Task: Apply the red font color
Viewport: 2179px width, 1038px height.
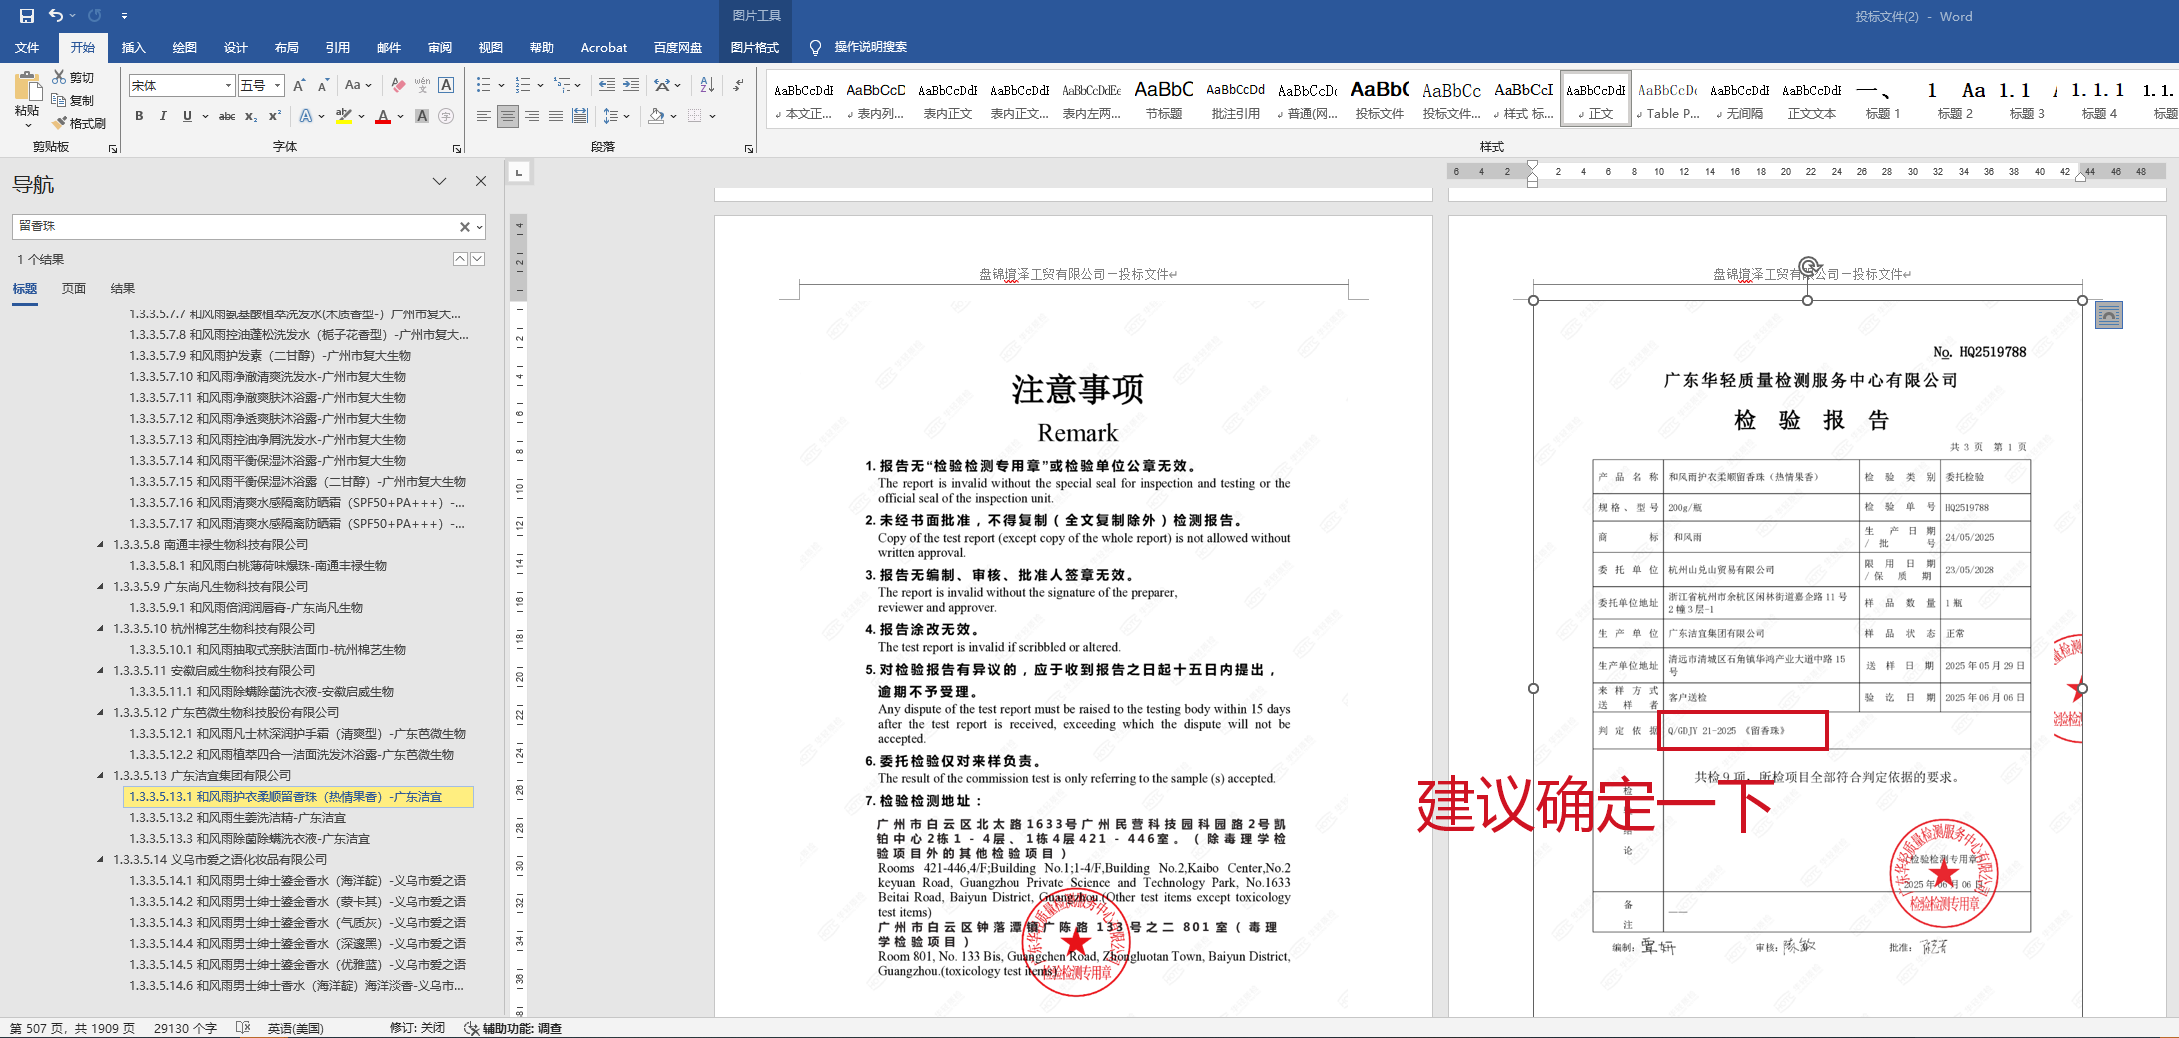Action: [x=383, y=116]
